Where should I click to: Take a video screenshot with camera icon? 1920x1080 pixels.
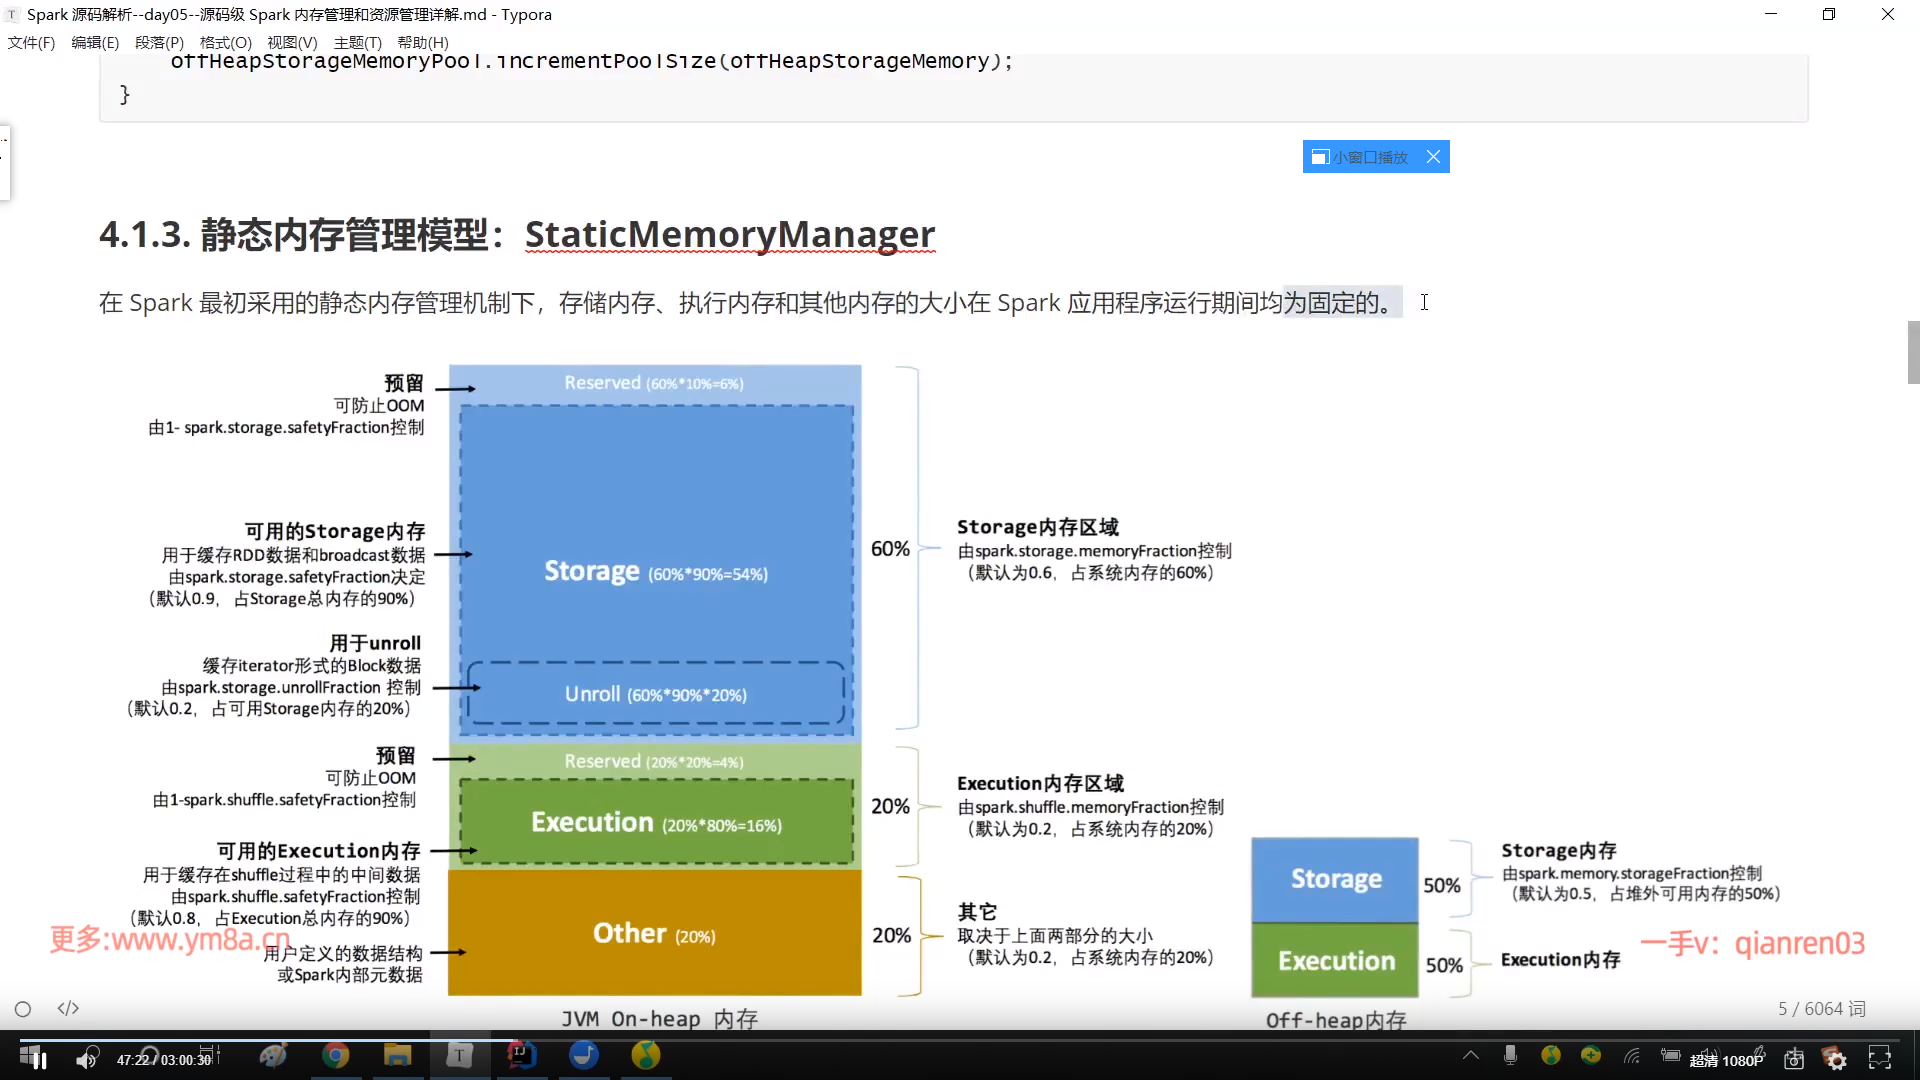tap(1794, 1059)
